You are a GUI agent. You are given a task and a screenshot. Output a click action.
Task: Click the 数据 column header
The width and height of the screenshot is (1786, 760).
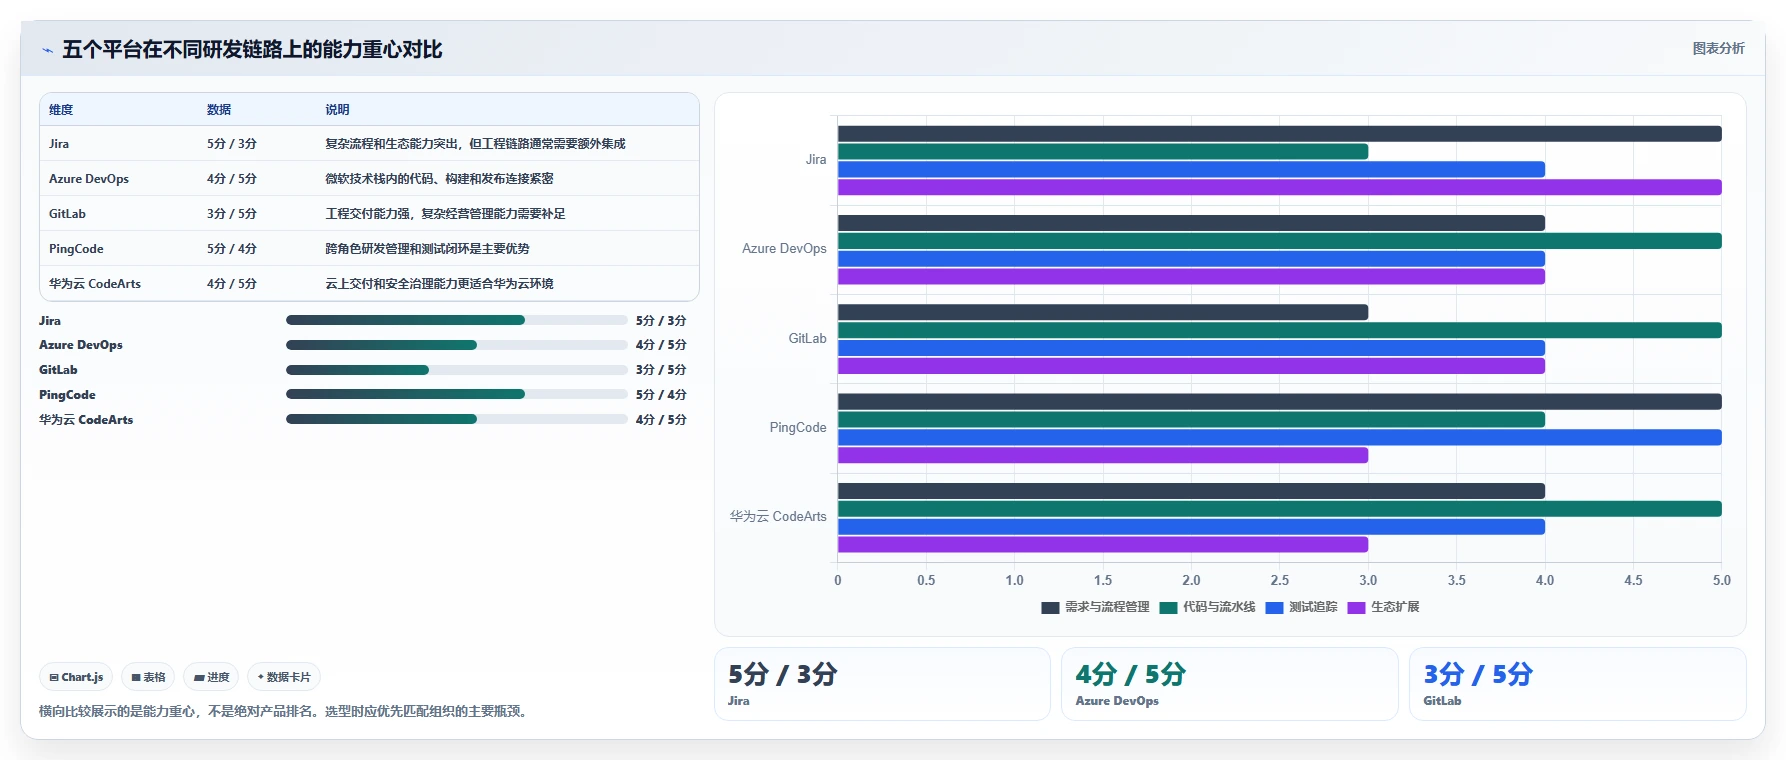[x=219, y=110]
